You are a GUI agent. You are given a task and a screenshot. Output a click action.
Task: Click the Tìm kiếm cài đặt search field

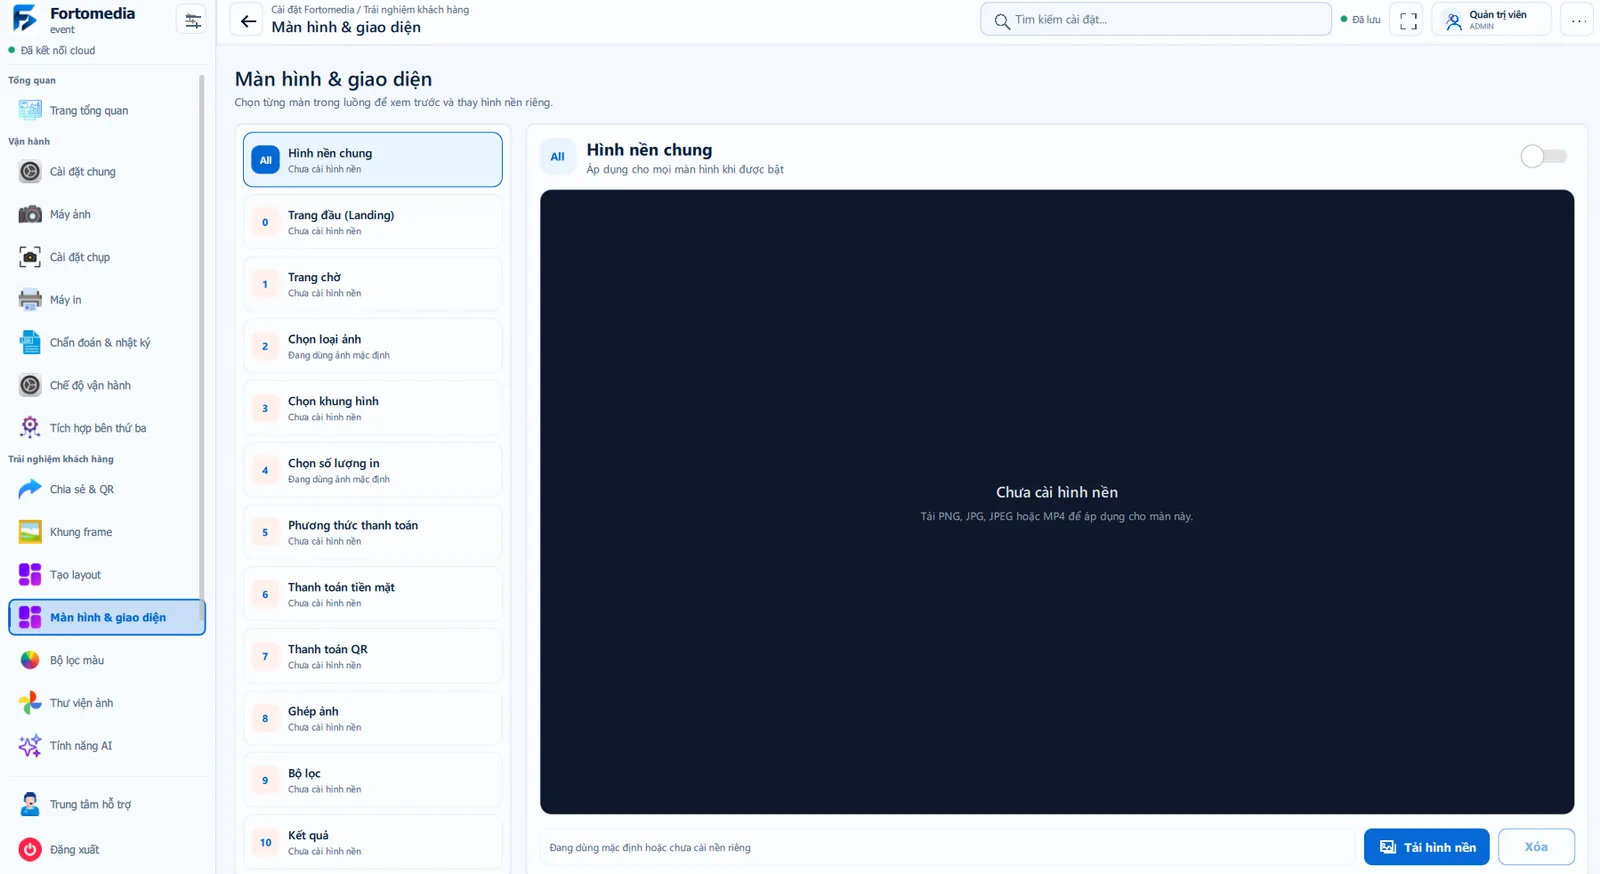click(x=1156, y=20)
